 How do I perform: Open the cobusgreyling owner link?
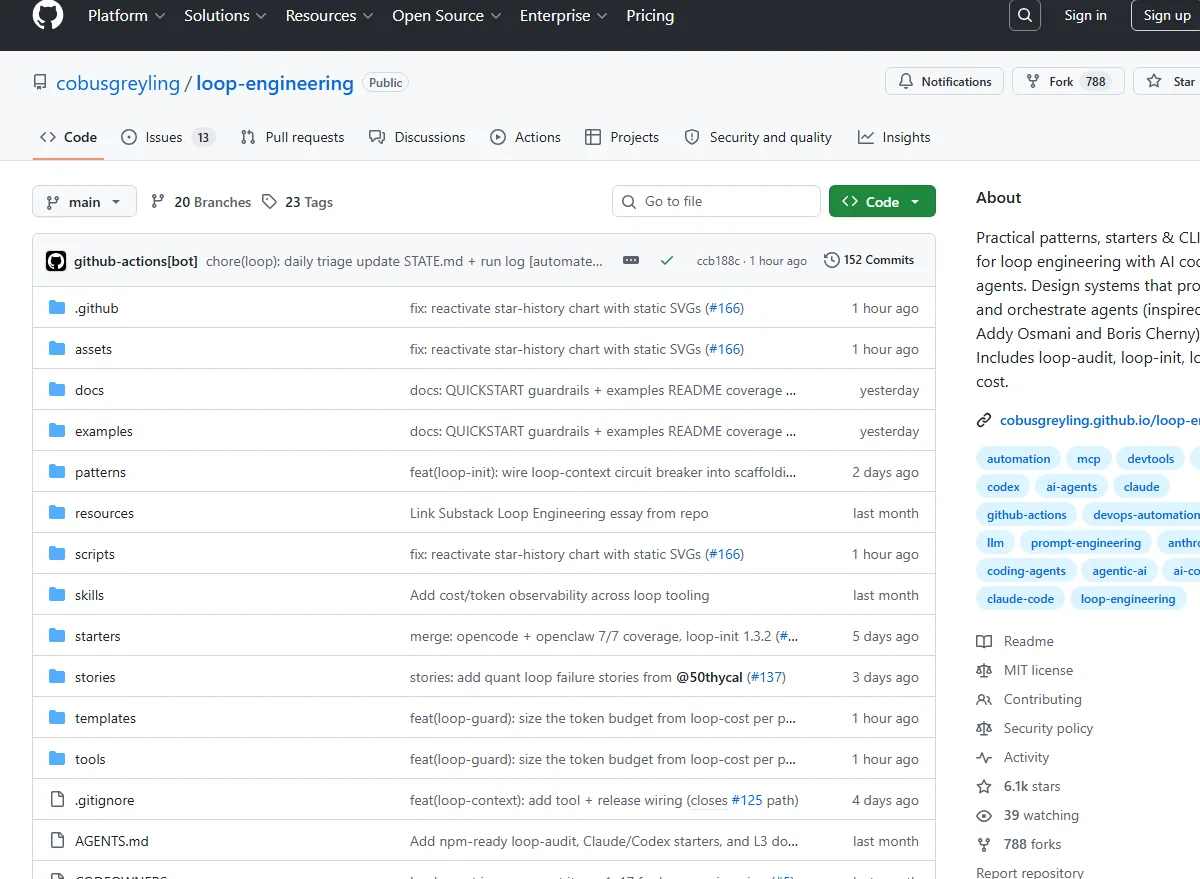118,83
